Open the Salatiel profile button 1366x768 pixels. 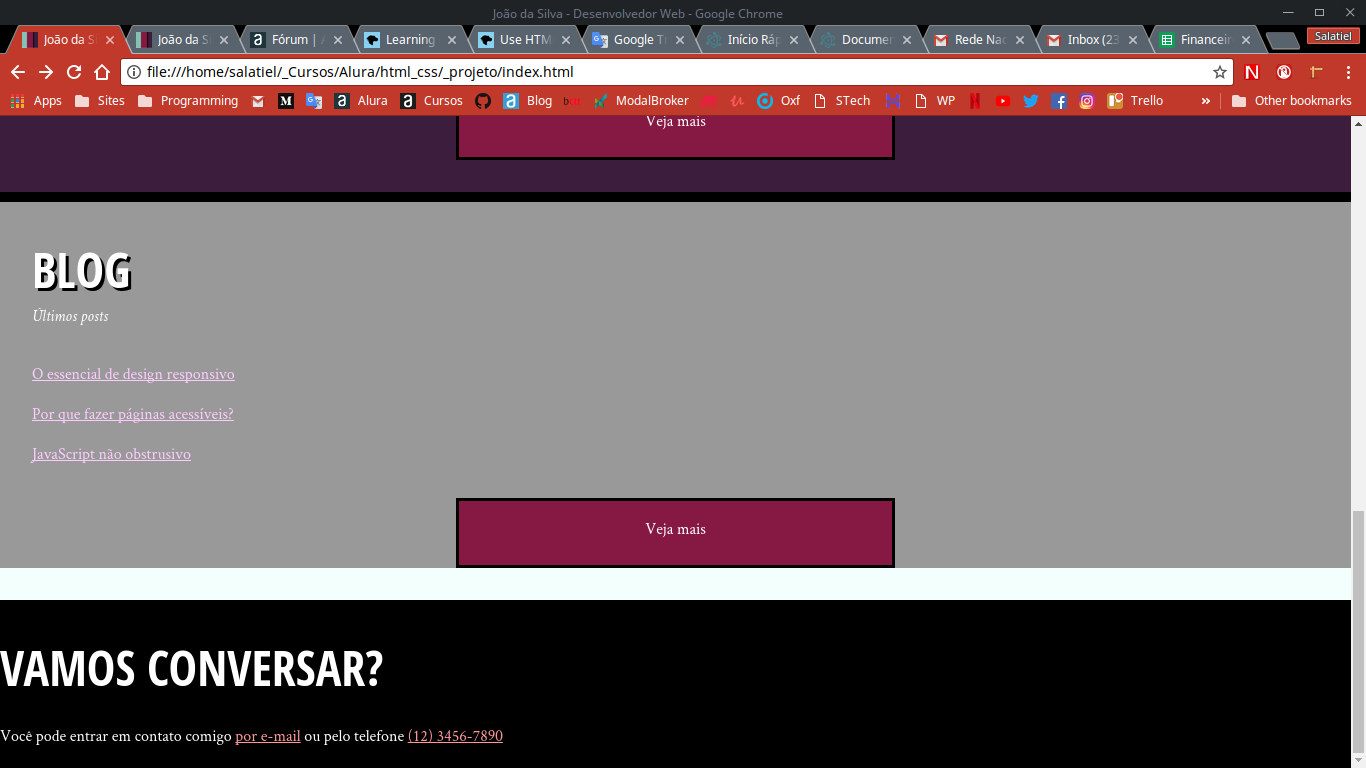pos(1333,36)
